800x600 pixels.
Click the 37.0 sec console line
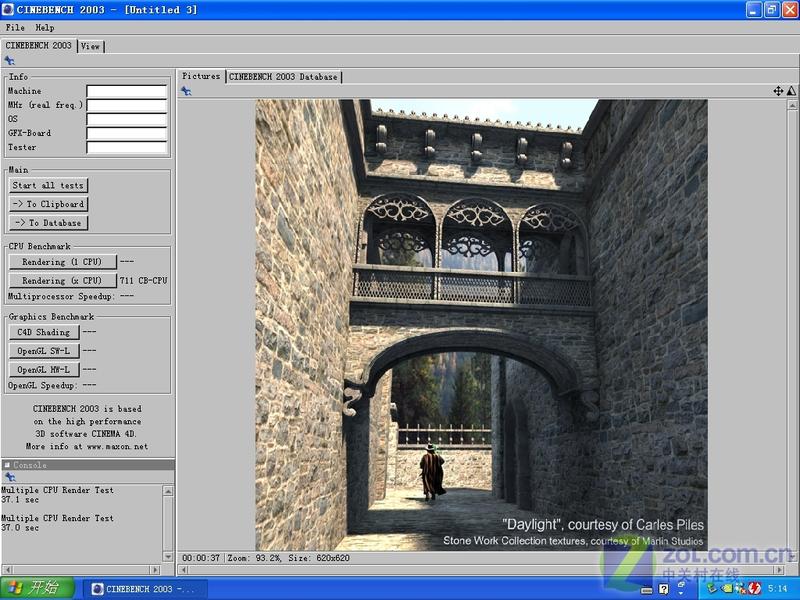20,528
